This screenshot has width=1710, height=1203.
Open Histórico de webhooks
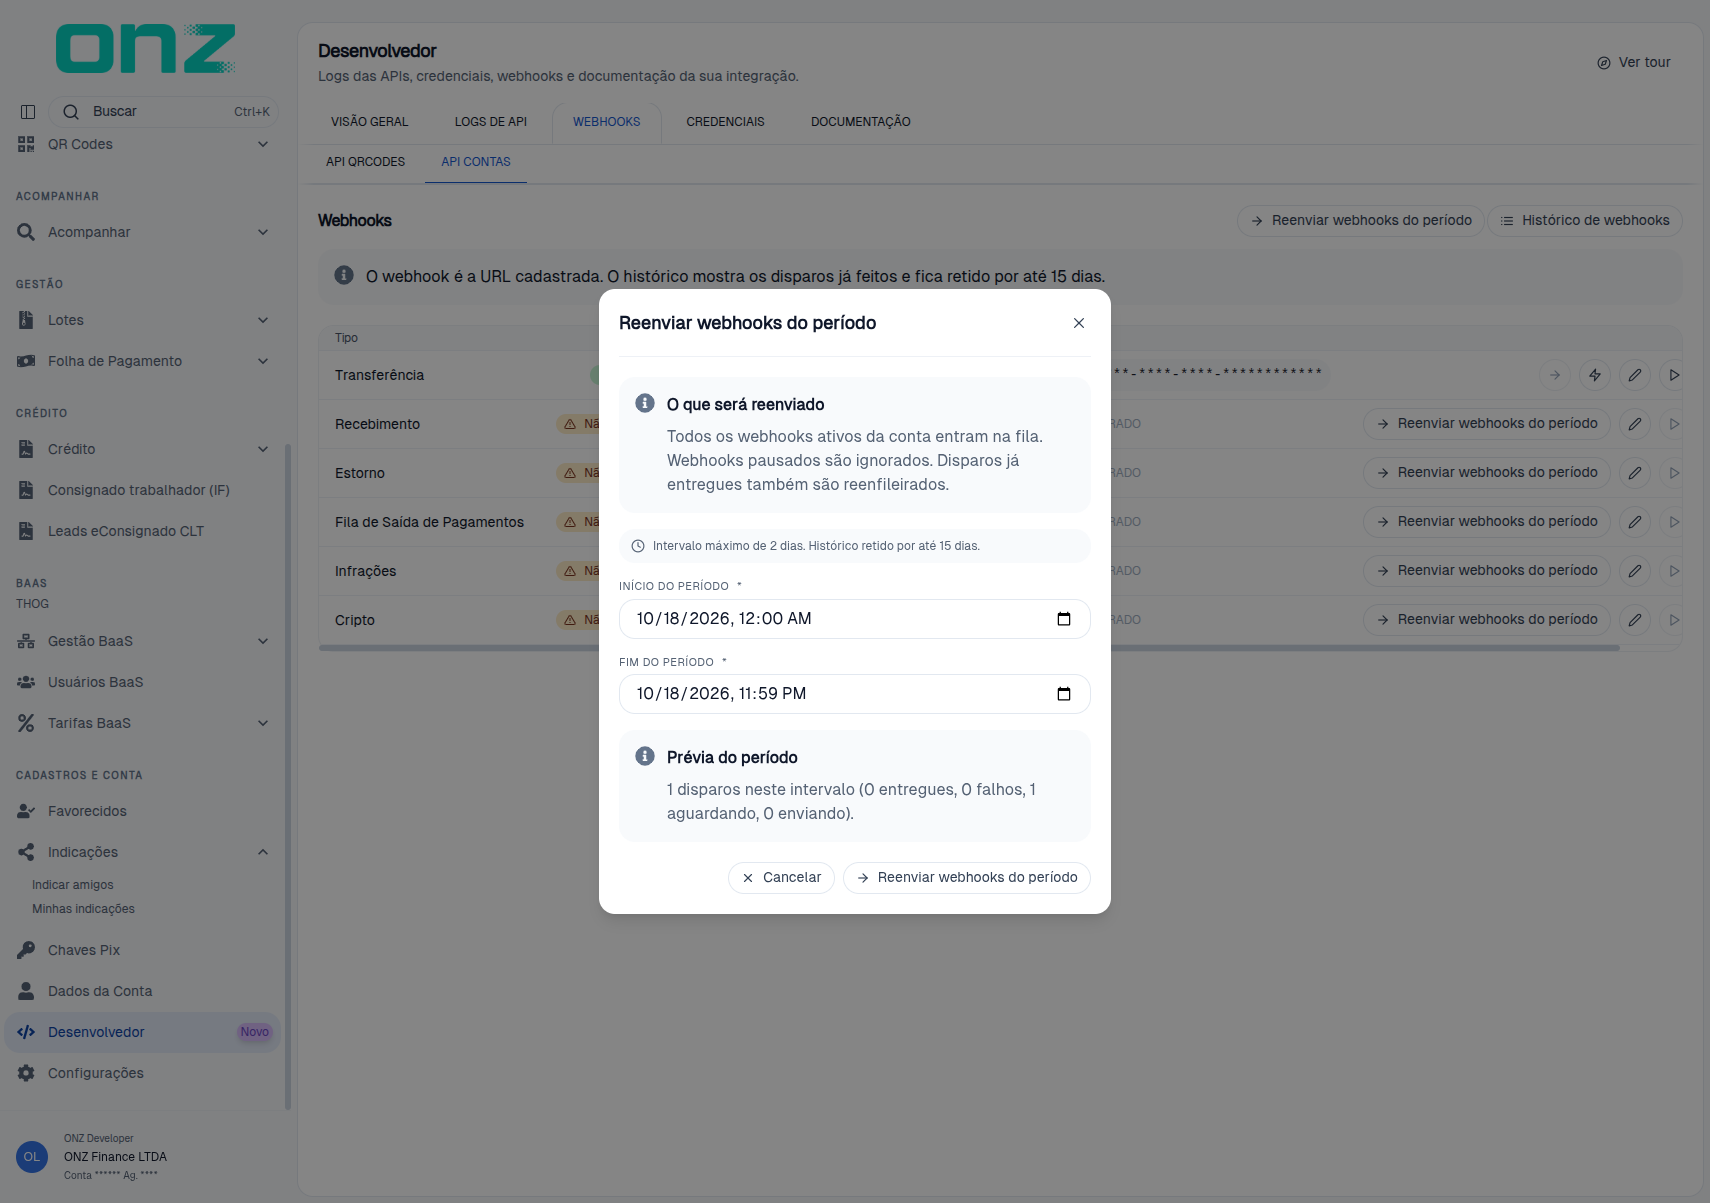coord(1585,221)
